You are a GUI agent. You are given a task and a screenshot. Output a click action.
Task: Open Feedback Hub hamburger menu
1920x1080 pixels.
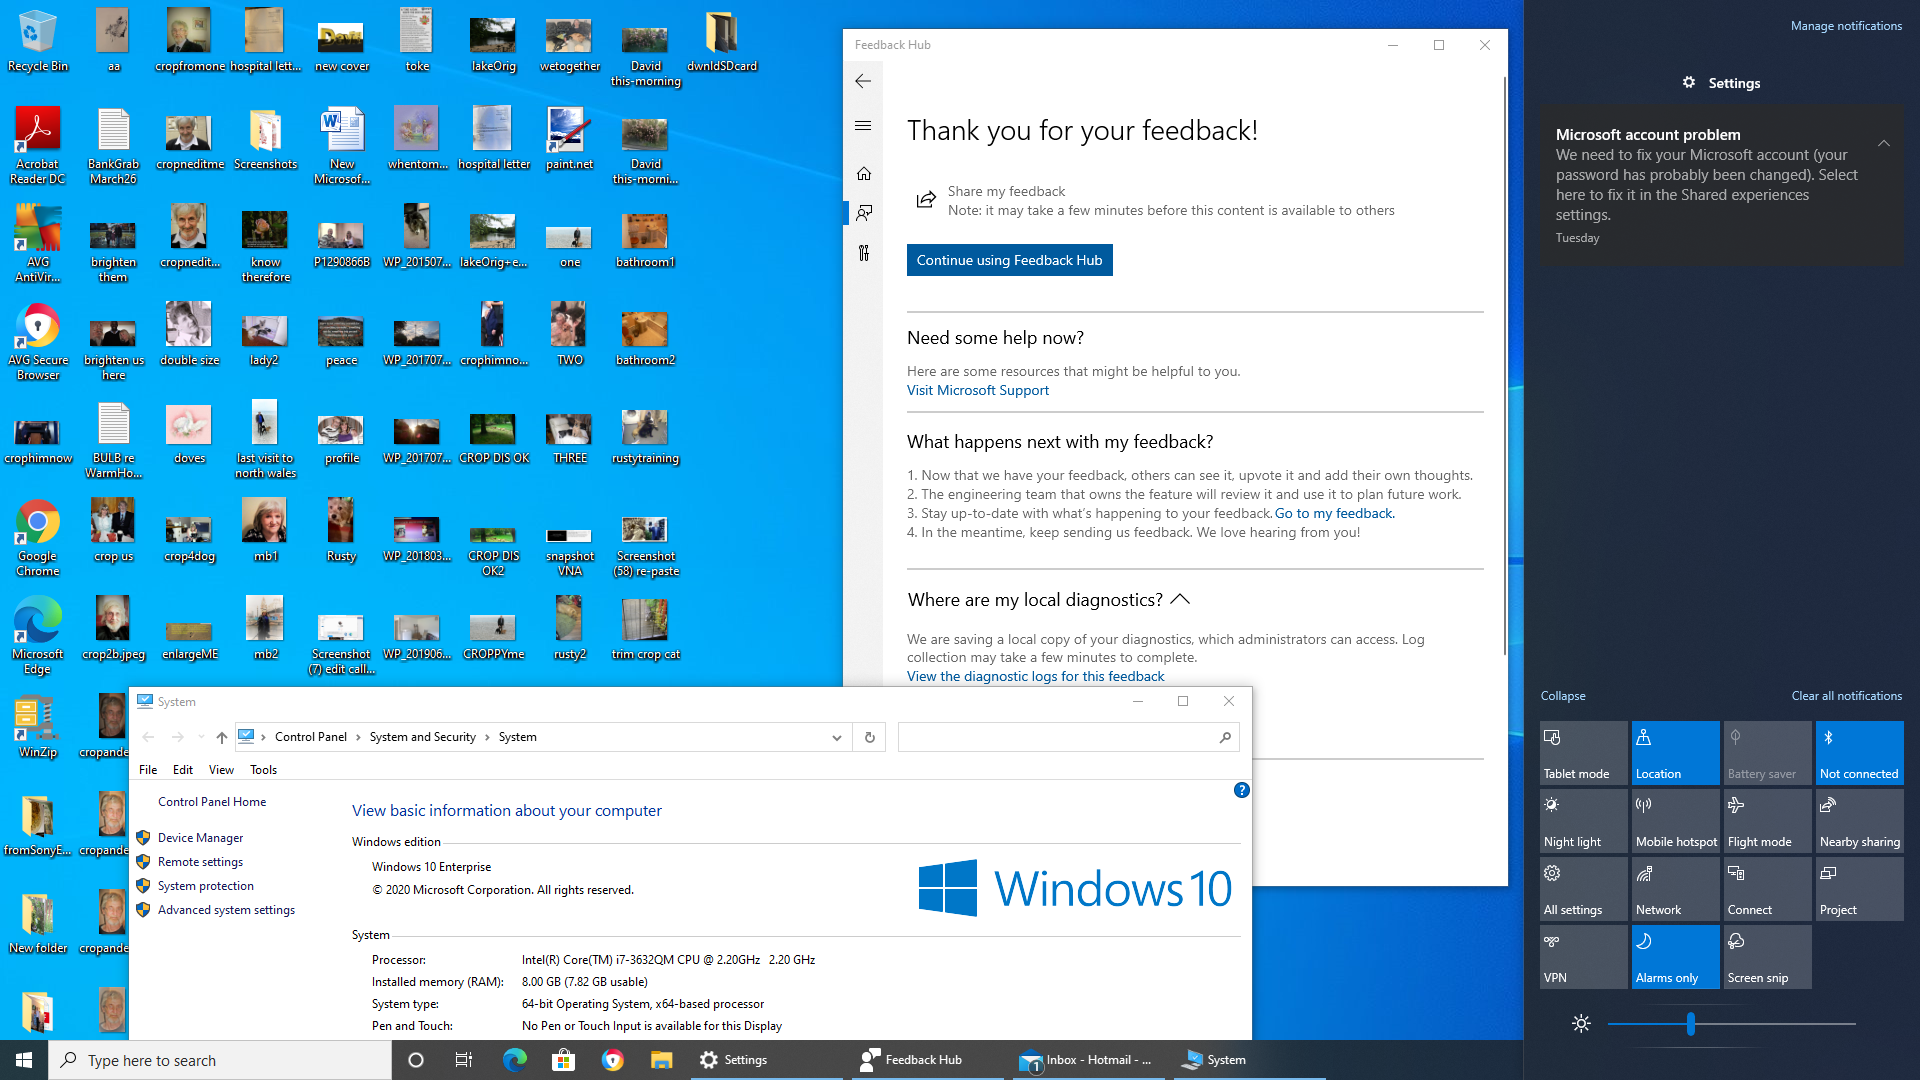pyautogui.click(x=863, y=126)
